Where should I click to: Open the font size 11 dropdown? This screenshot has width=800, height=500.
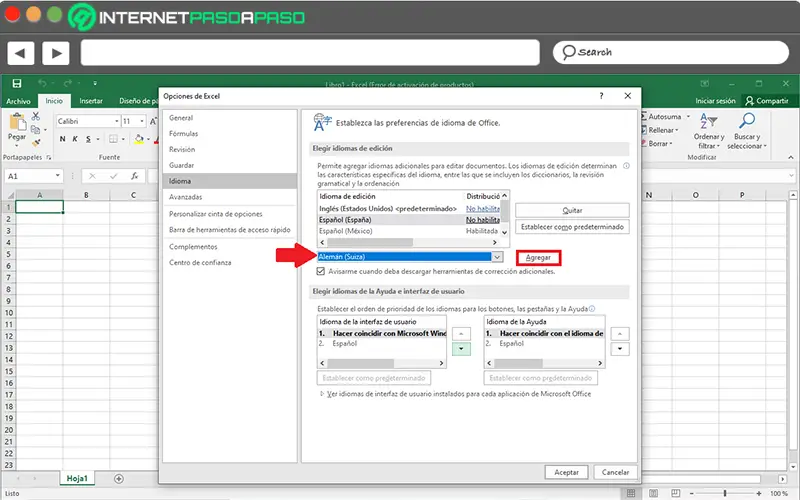point(141,121)
